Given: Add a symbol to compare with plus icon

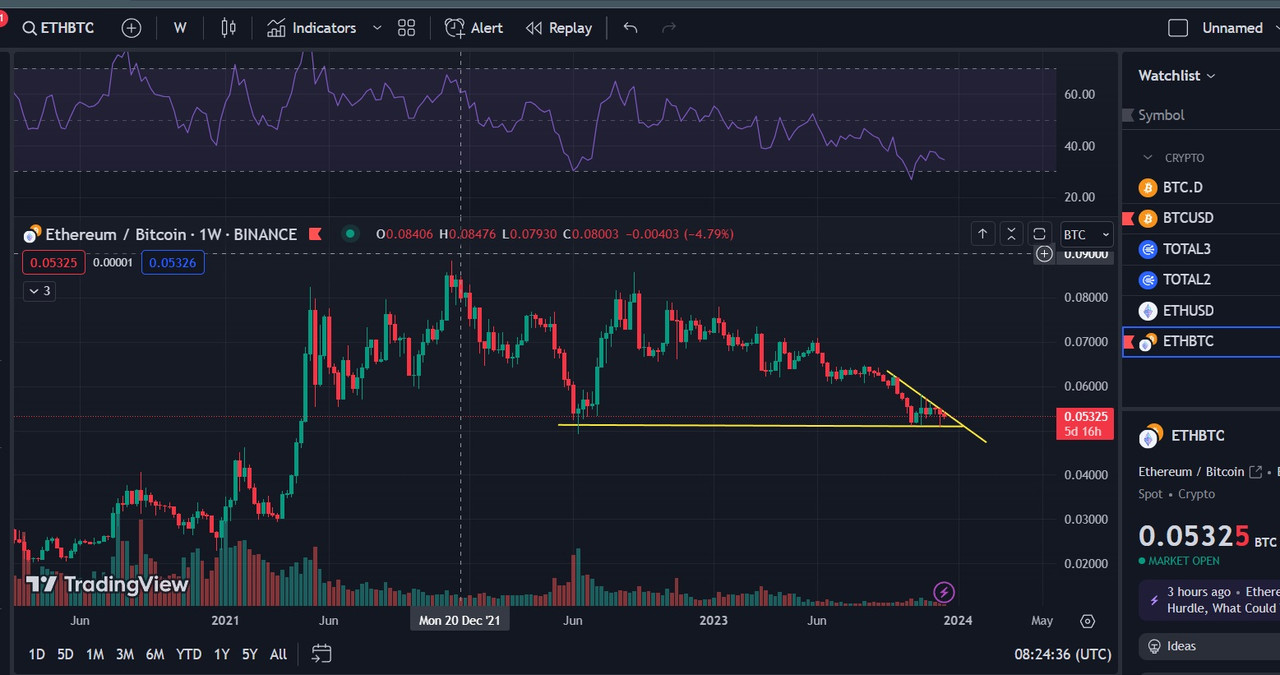Looking at the screenshot, I should tap(131, 28).
